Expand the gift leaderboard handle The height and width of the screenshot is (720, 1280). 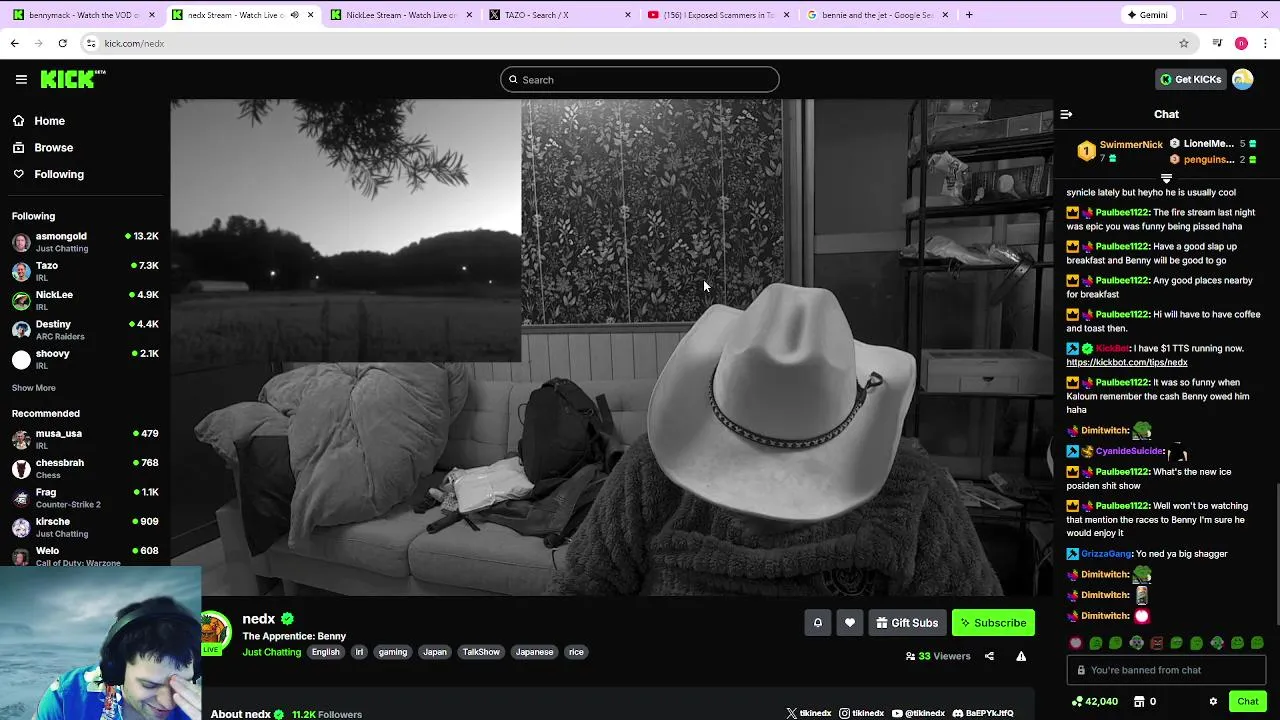1166,178
